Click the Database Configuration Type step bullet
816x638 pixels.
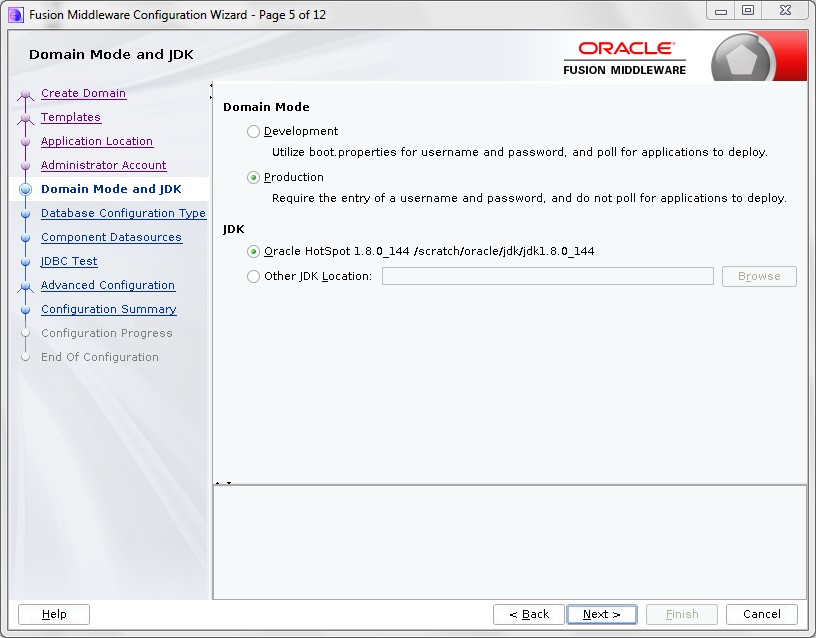(26, 213)
